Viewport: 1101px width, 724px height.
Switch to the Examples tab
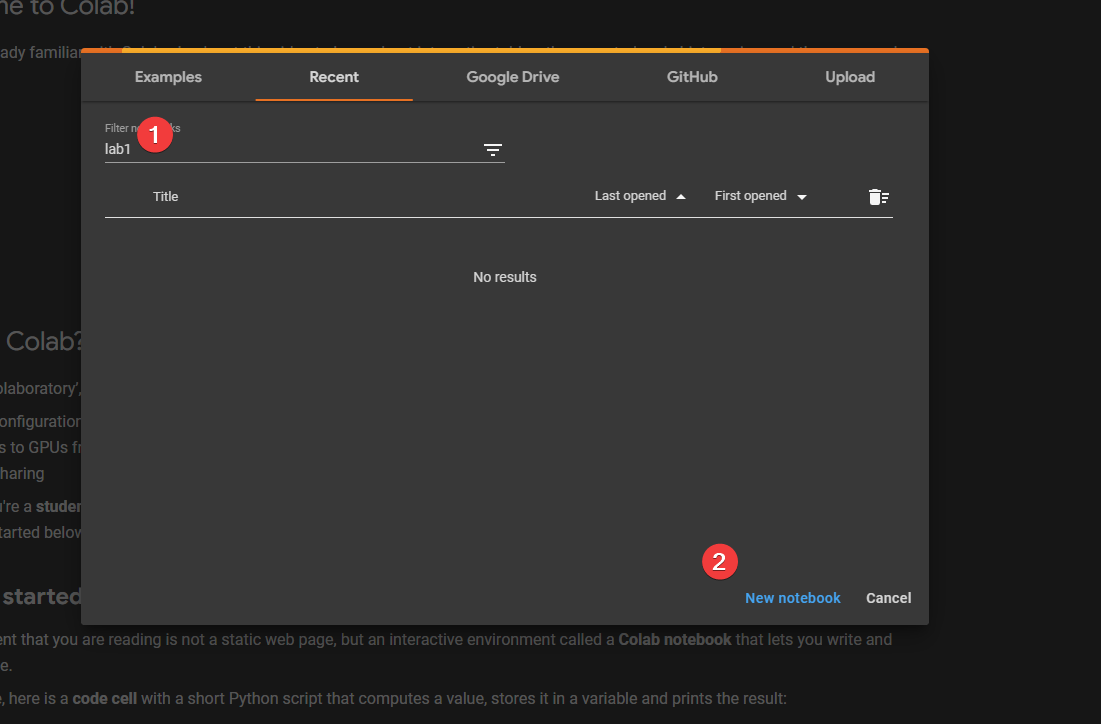(168, 77)
